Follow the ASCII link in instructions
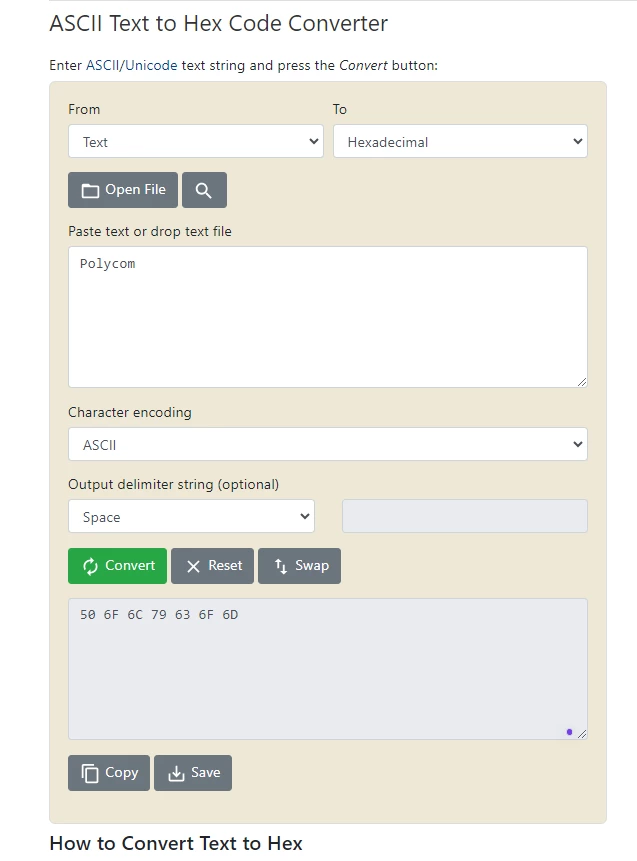637x861 pixels. click(102, 65)
